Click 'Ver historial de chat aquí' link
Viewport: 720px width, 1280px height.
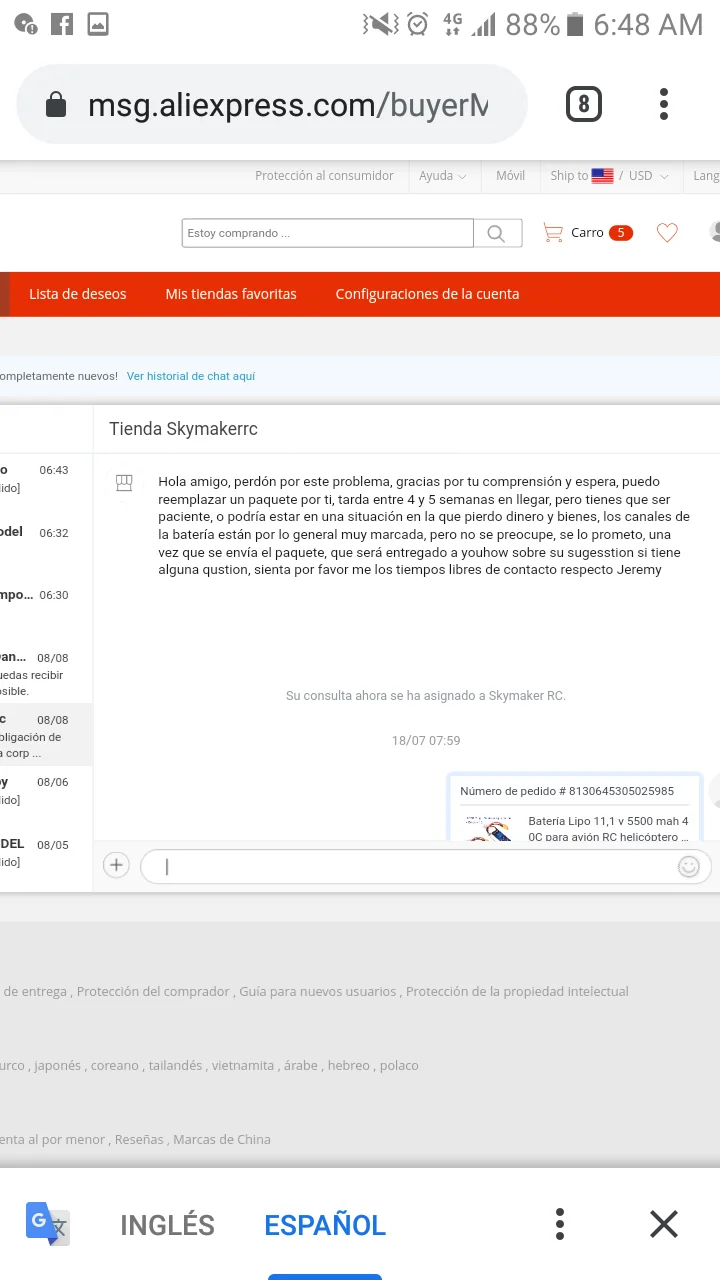(x=191, y=376)
